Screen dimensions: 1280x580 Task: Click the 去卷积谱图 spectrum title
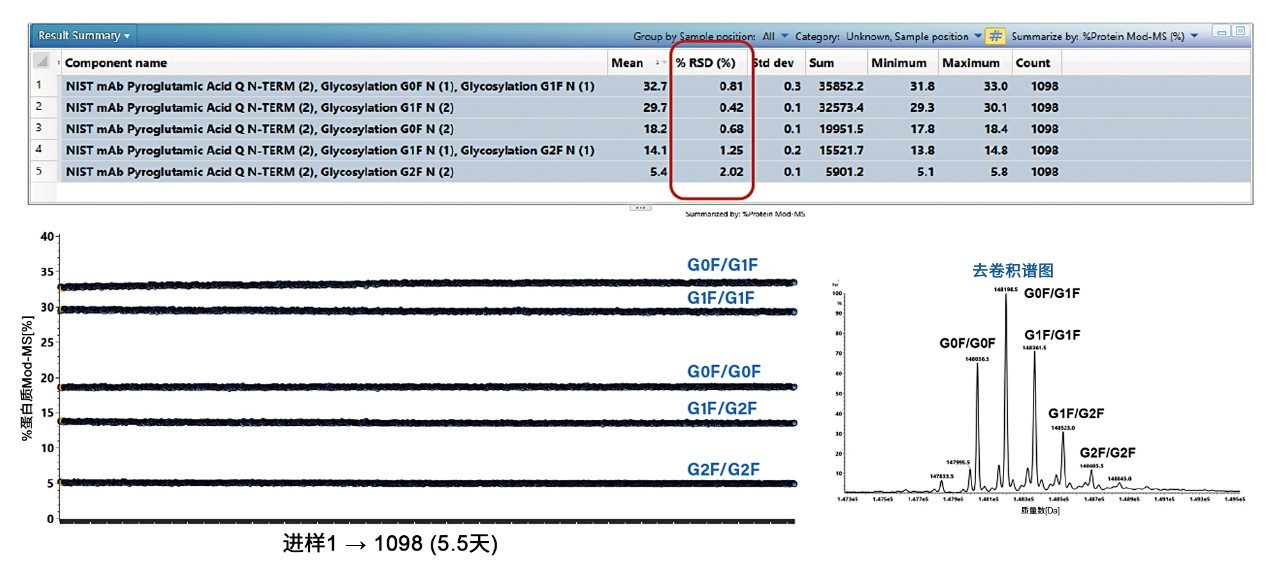click(1013, 270)
